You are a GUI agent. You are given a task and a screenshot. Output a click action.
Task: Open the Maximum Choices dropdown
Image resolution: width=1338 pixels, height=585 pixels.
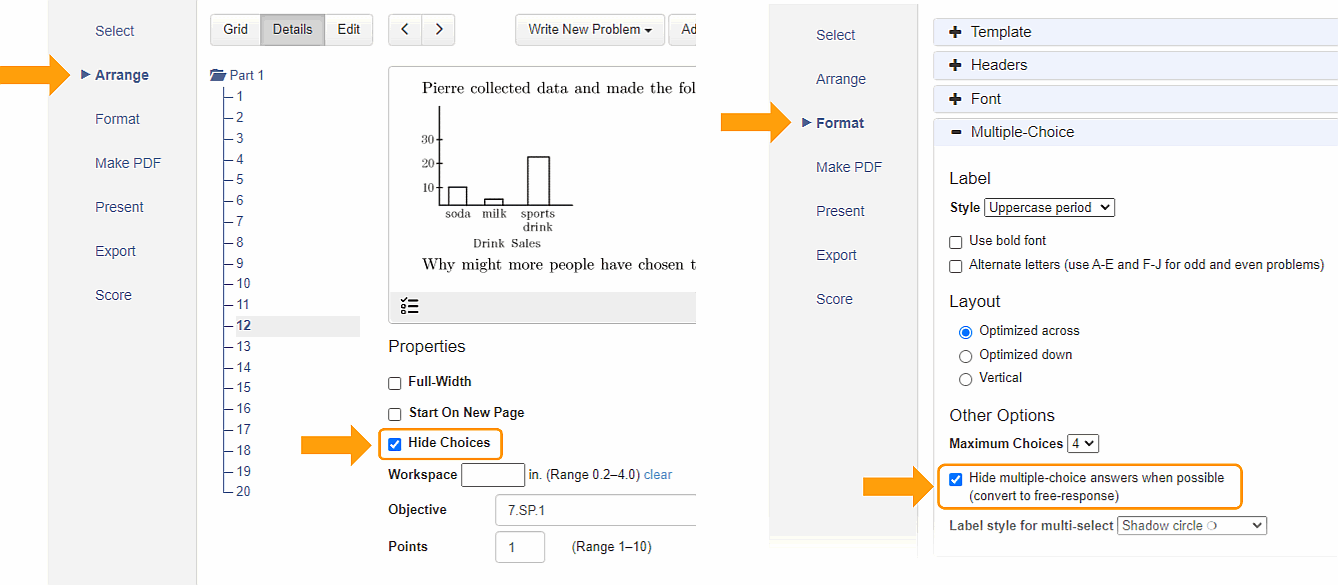coord(1082,443)
